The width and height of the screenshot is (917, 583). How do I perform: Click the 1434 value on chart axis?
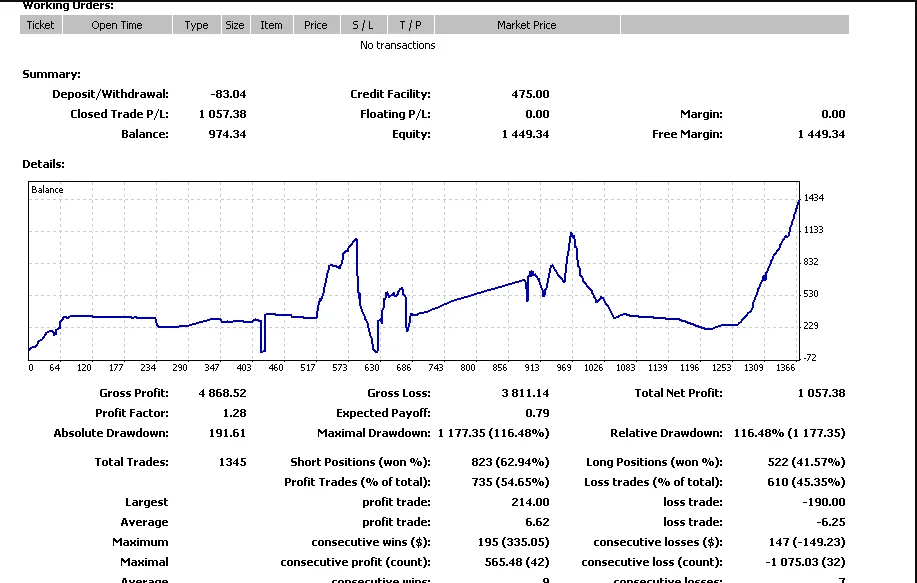tap(813, 198)
